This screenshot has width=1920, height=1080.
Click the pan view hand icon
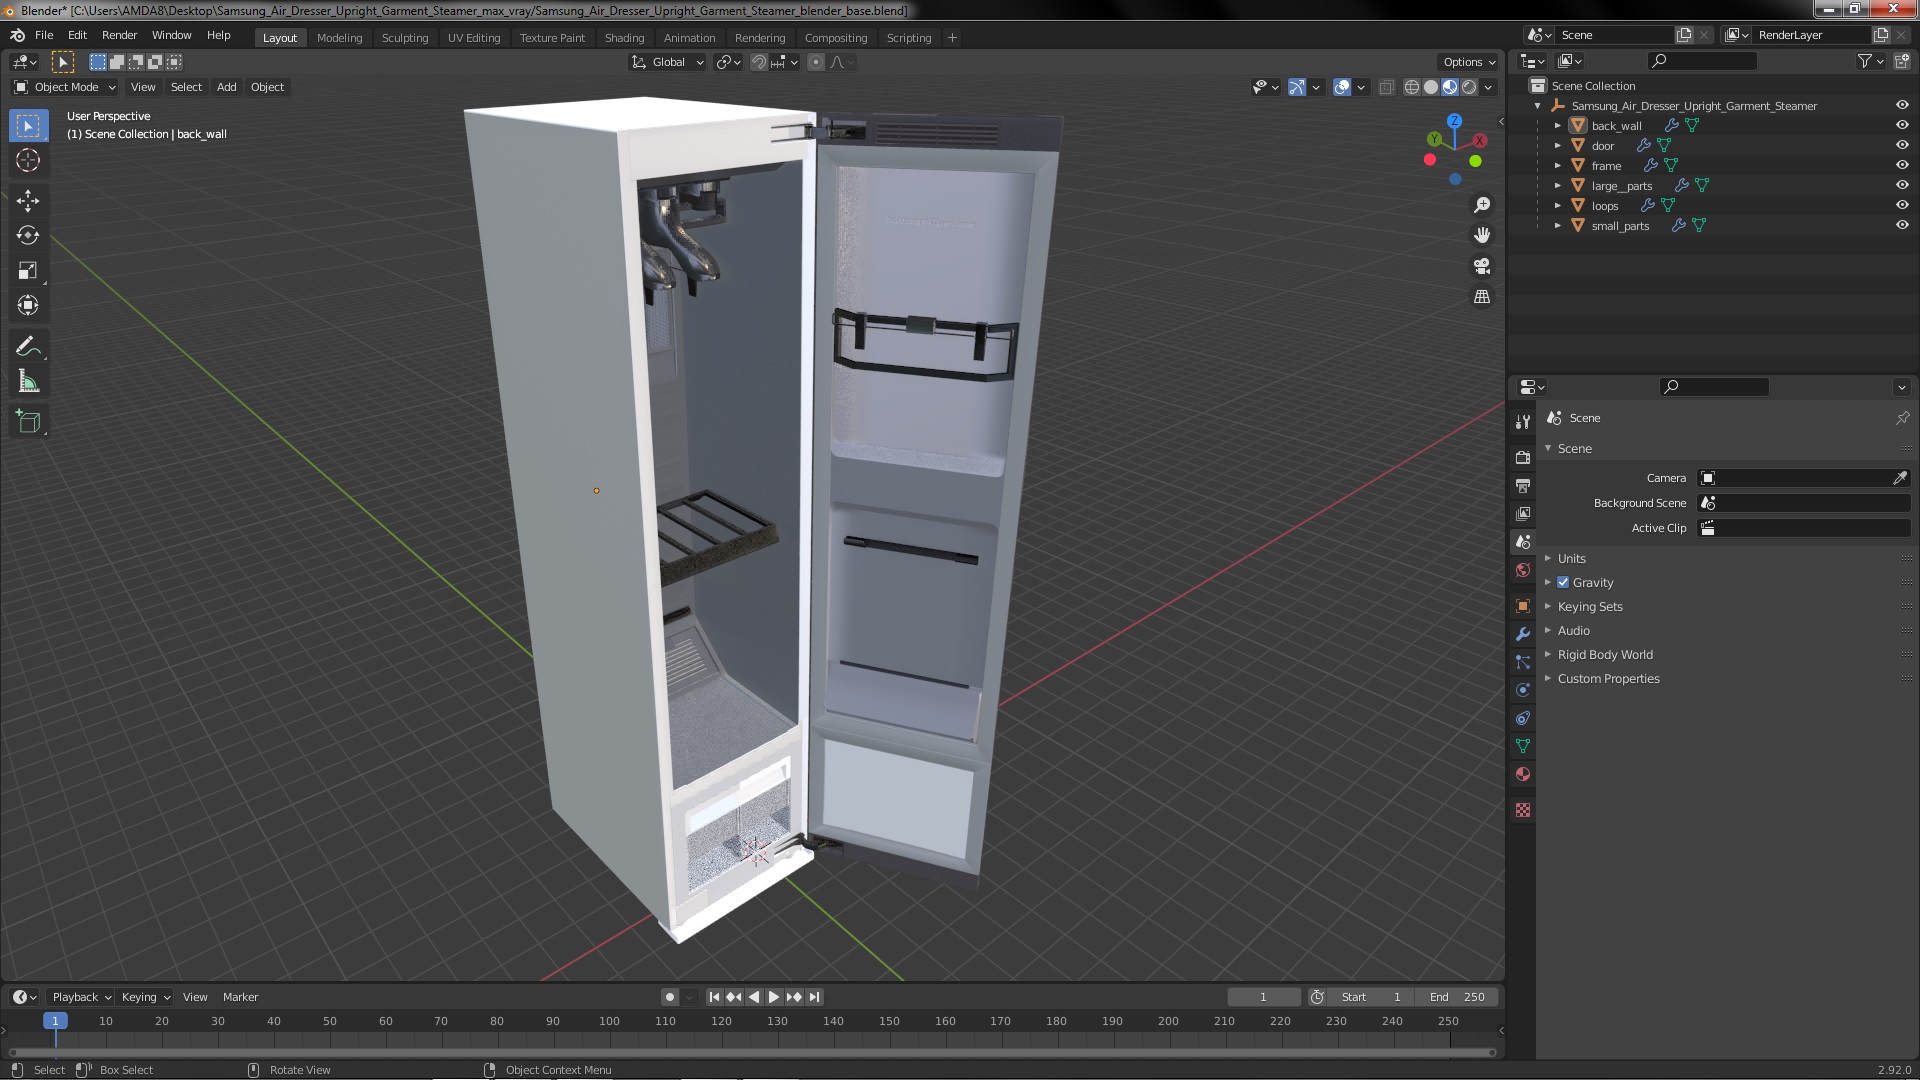point(1482,235)
